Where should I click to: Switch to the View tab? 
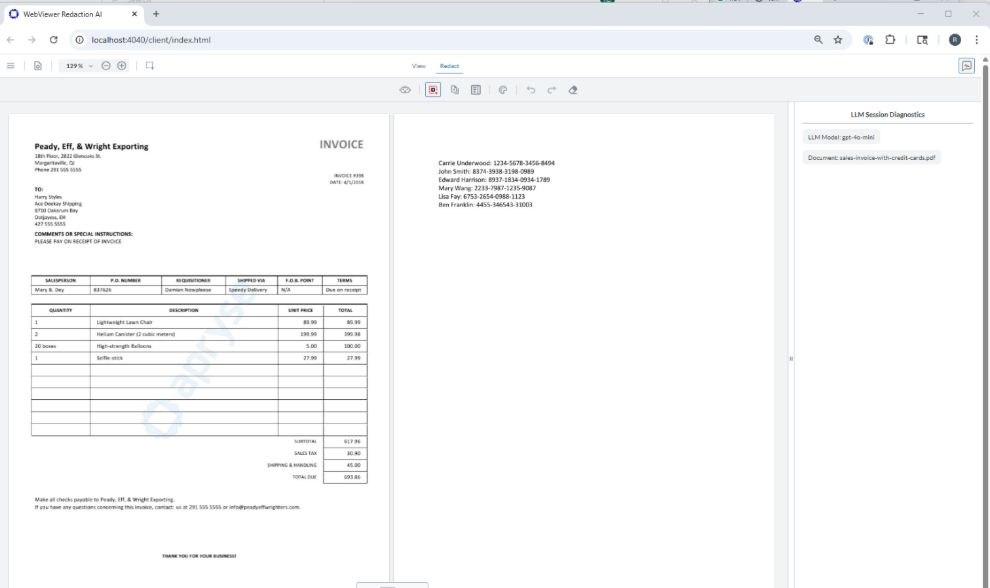pyautogui.click(x=419, y=66)
